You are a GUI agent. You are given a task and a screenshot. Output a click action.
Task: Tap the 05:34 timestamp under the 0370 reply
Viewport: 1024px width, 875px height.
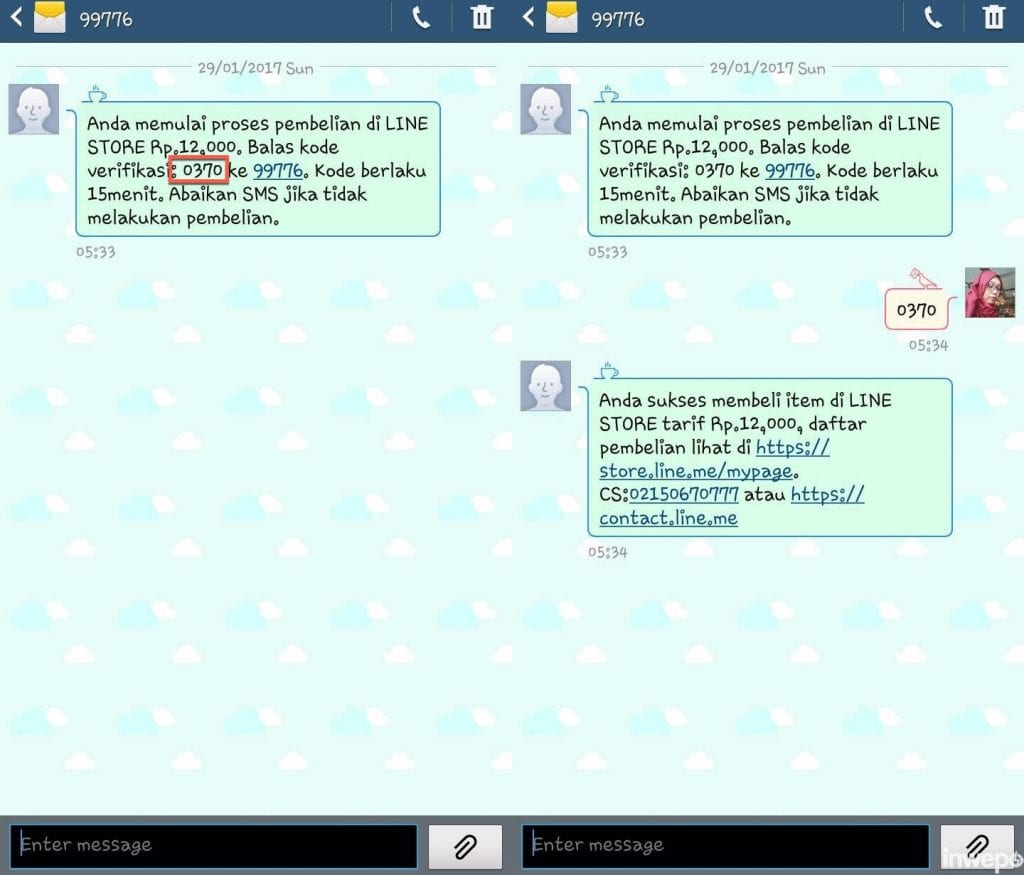(928, 345)
